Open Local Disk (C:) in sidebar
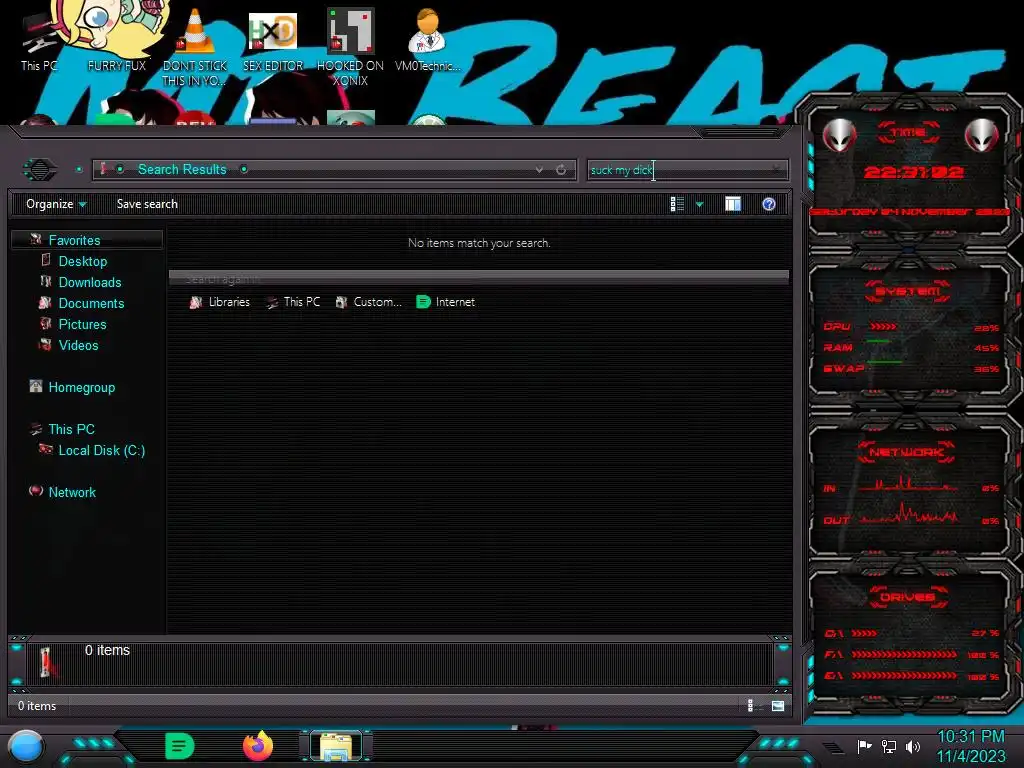 pos(102,450)
